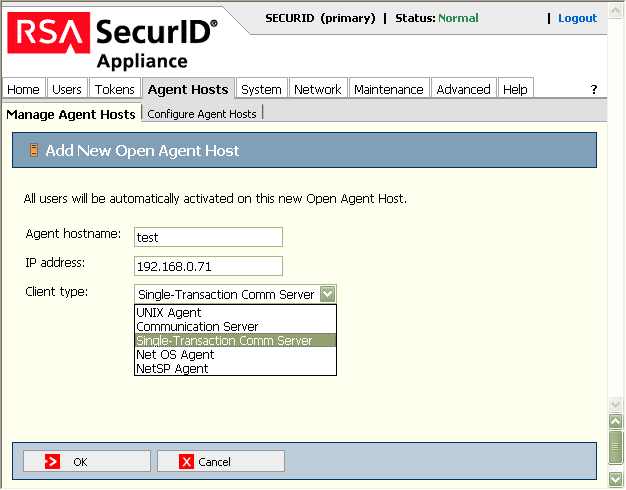Click the SECURID (primary) text
The height and width of the screenshot is (490, 626).
click(320, 18)
